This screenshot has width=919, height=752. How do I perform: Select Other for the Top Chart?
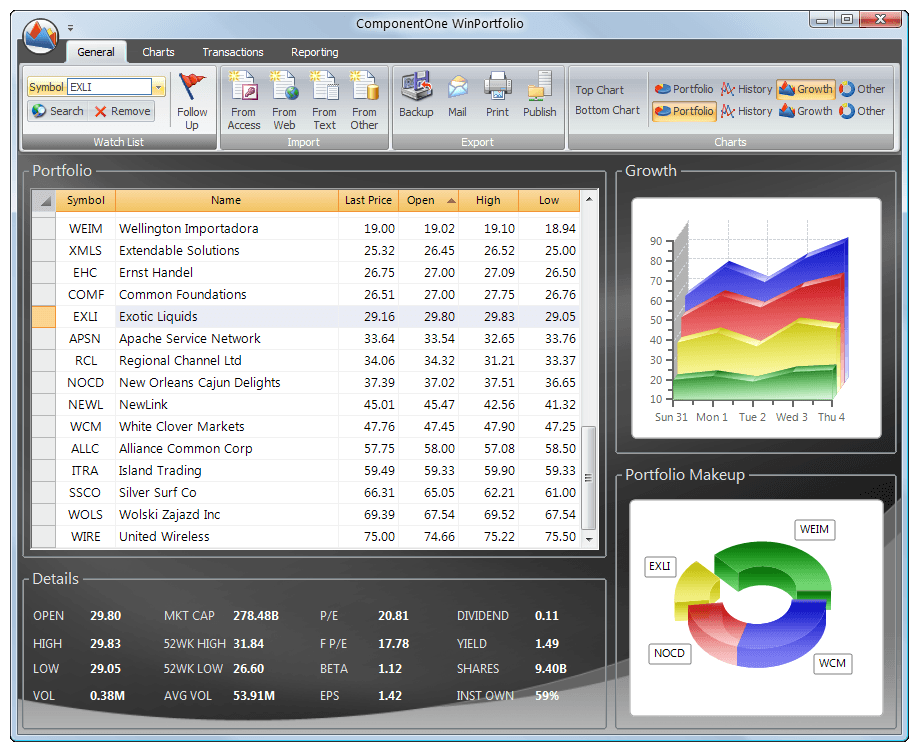862,89
